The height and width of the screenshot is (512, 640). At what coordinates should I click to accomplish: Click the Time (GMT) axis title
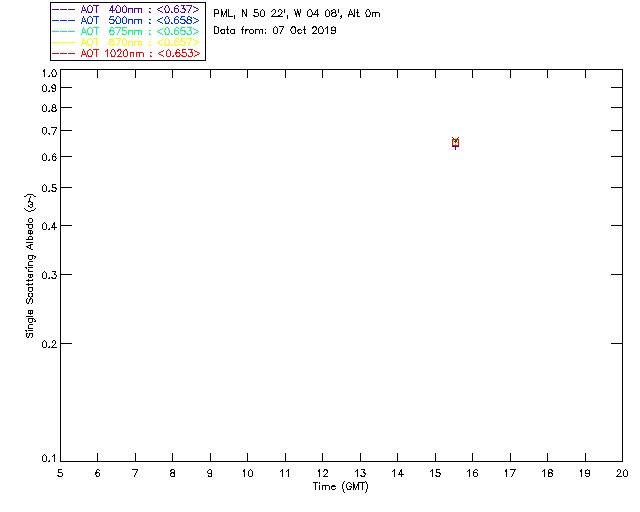(340, 486)
